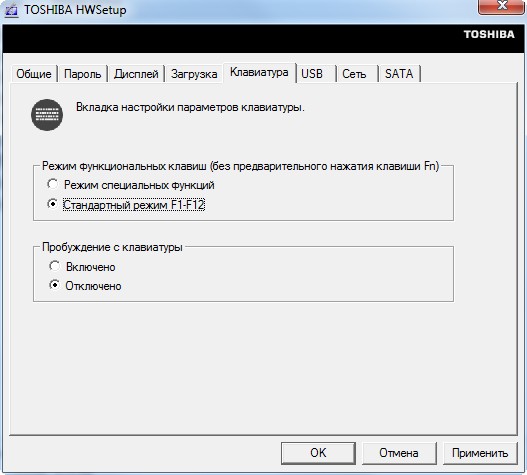The height and width of the screenshot is (475, 527).
Task: Enable keyboard wake with Включено
Action: (x=54, y=266)
